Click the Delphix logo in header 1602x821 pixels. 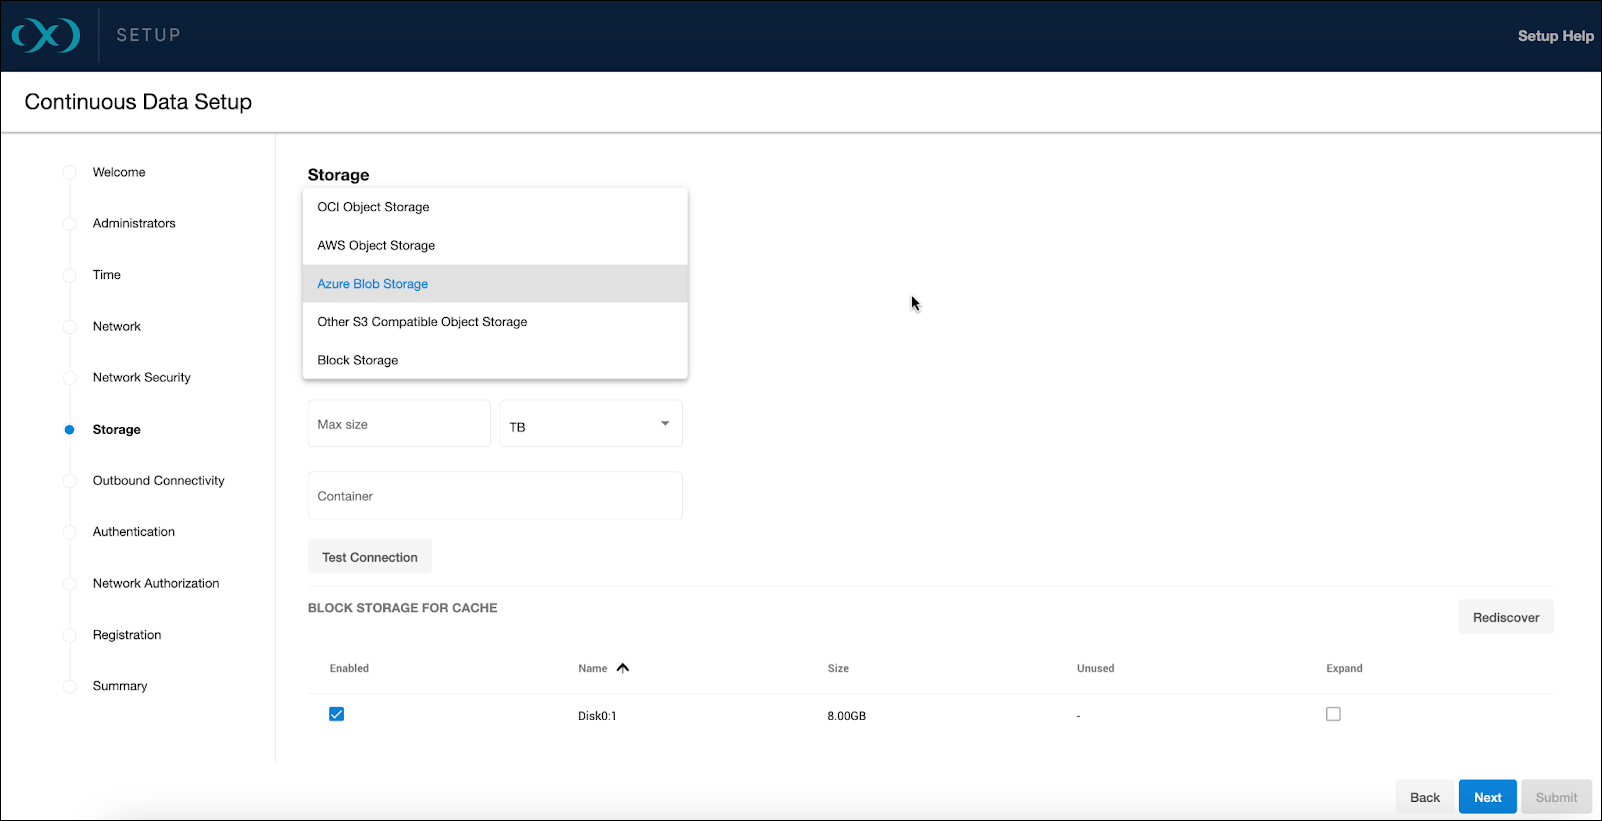(46, 36)
